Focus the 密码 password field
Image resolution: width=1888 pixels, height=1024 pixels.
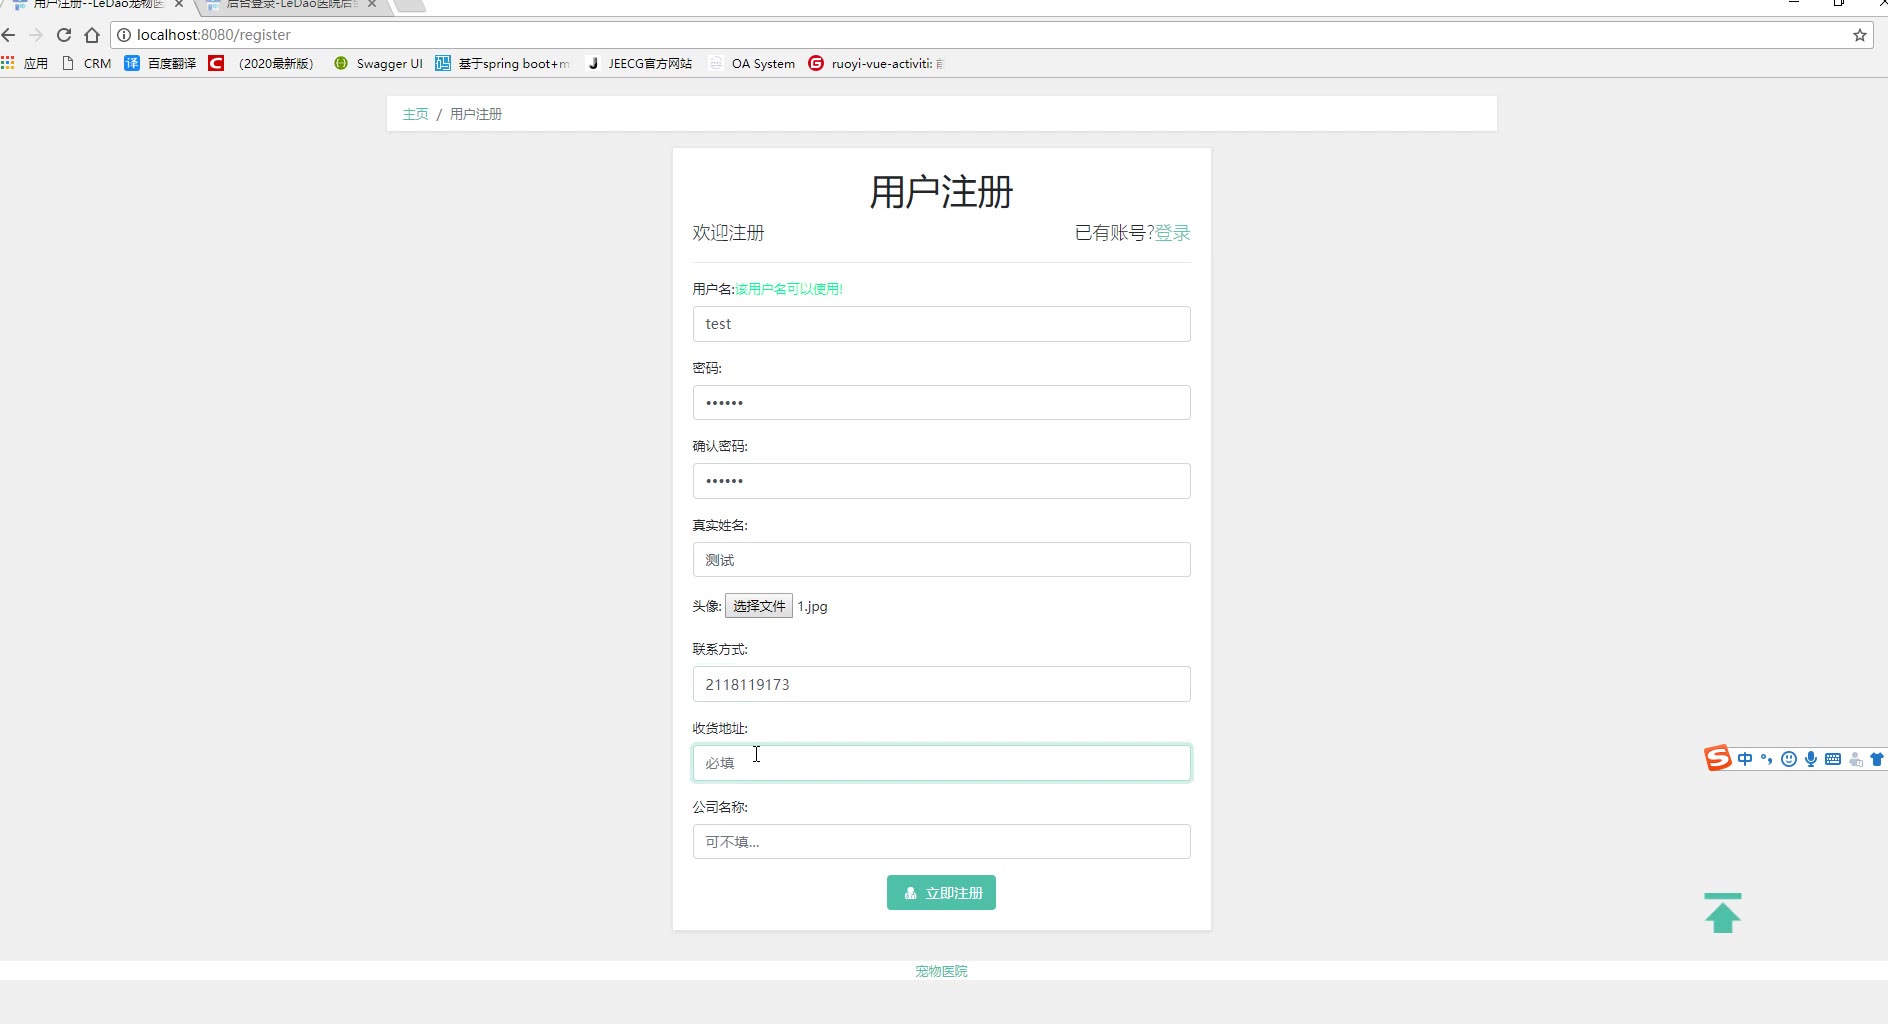(942, 403)
